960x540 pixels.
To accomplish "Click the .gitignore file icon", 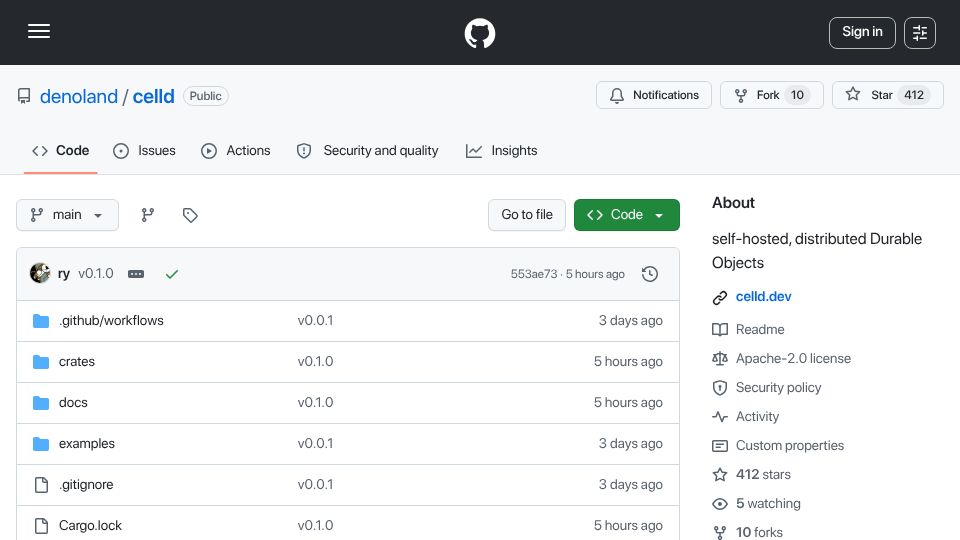I will (41, 485).
